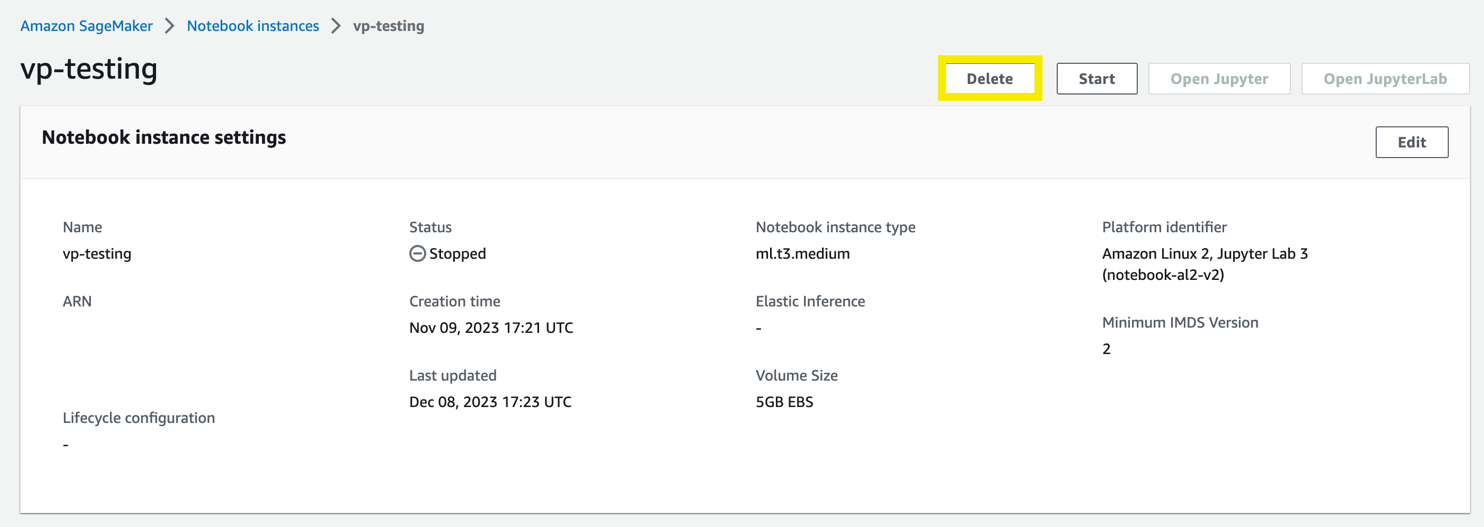Click the Stopped status icon
Screen dimensions: 1484x527
coord(417,254)
